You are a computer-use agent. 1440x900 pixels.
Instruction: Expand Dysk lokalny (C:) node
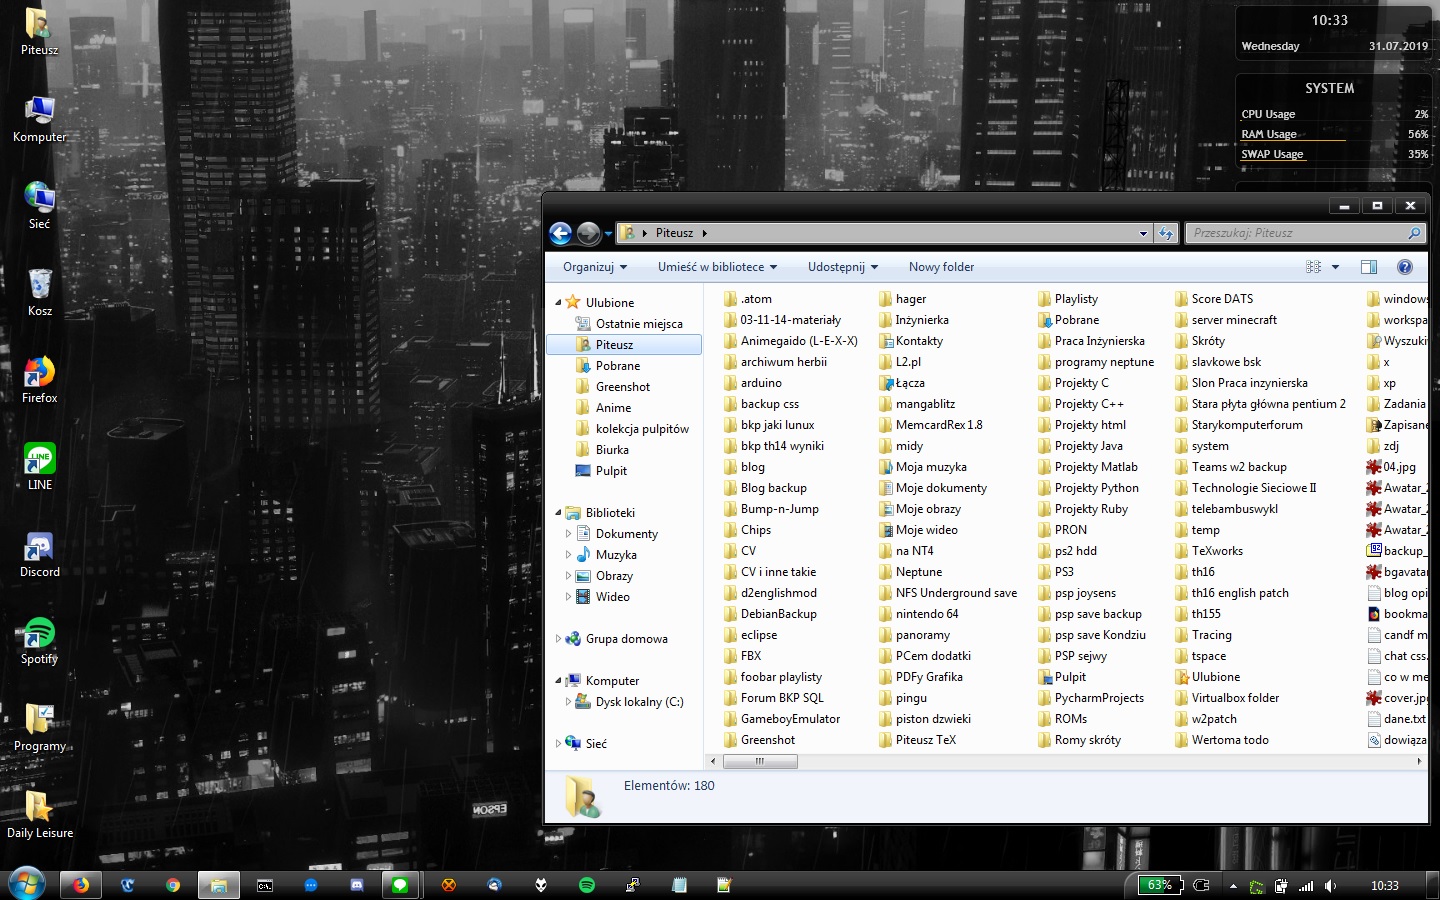[x=568, y=701]
